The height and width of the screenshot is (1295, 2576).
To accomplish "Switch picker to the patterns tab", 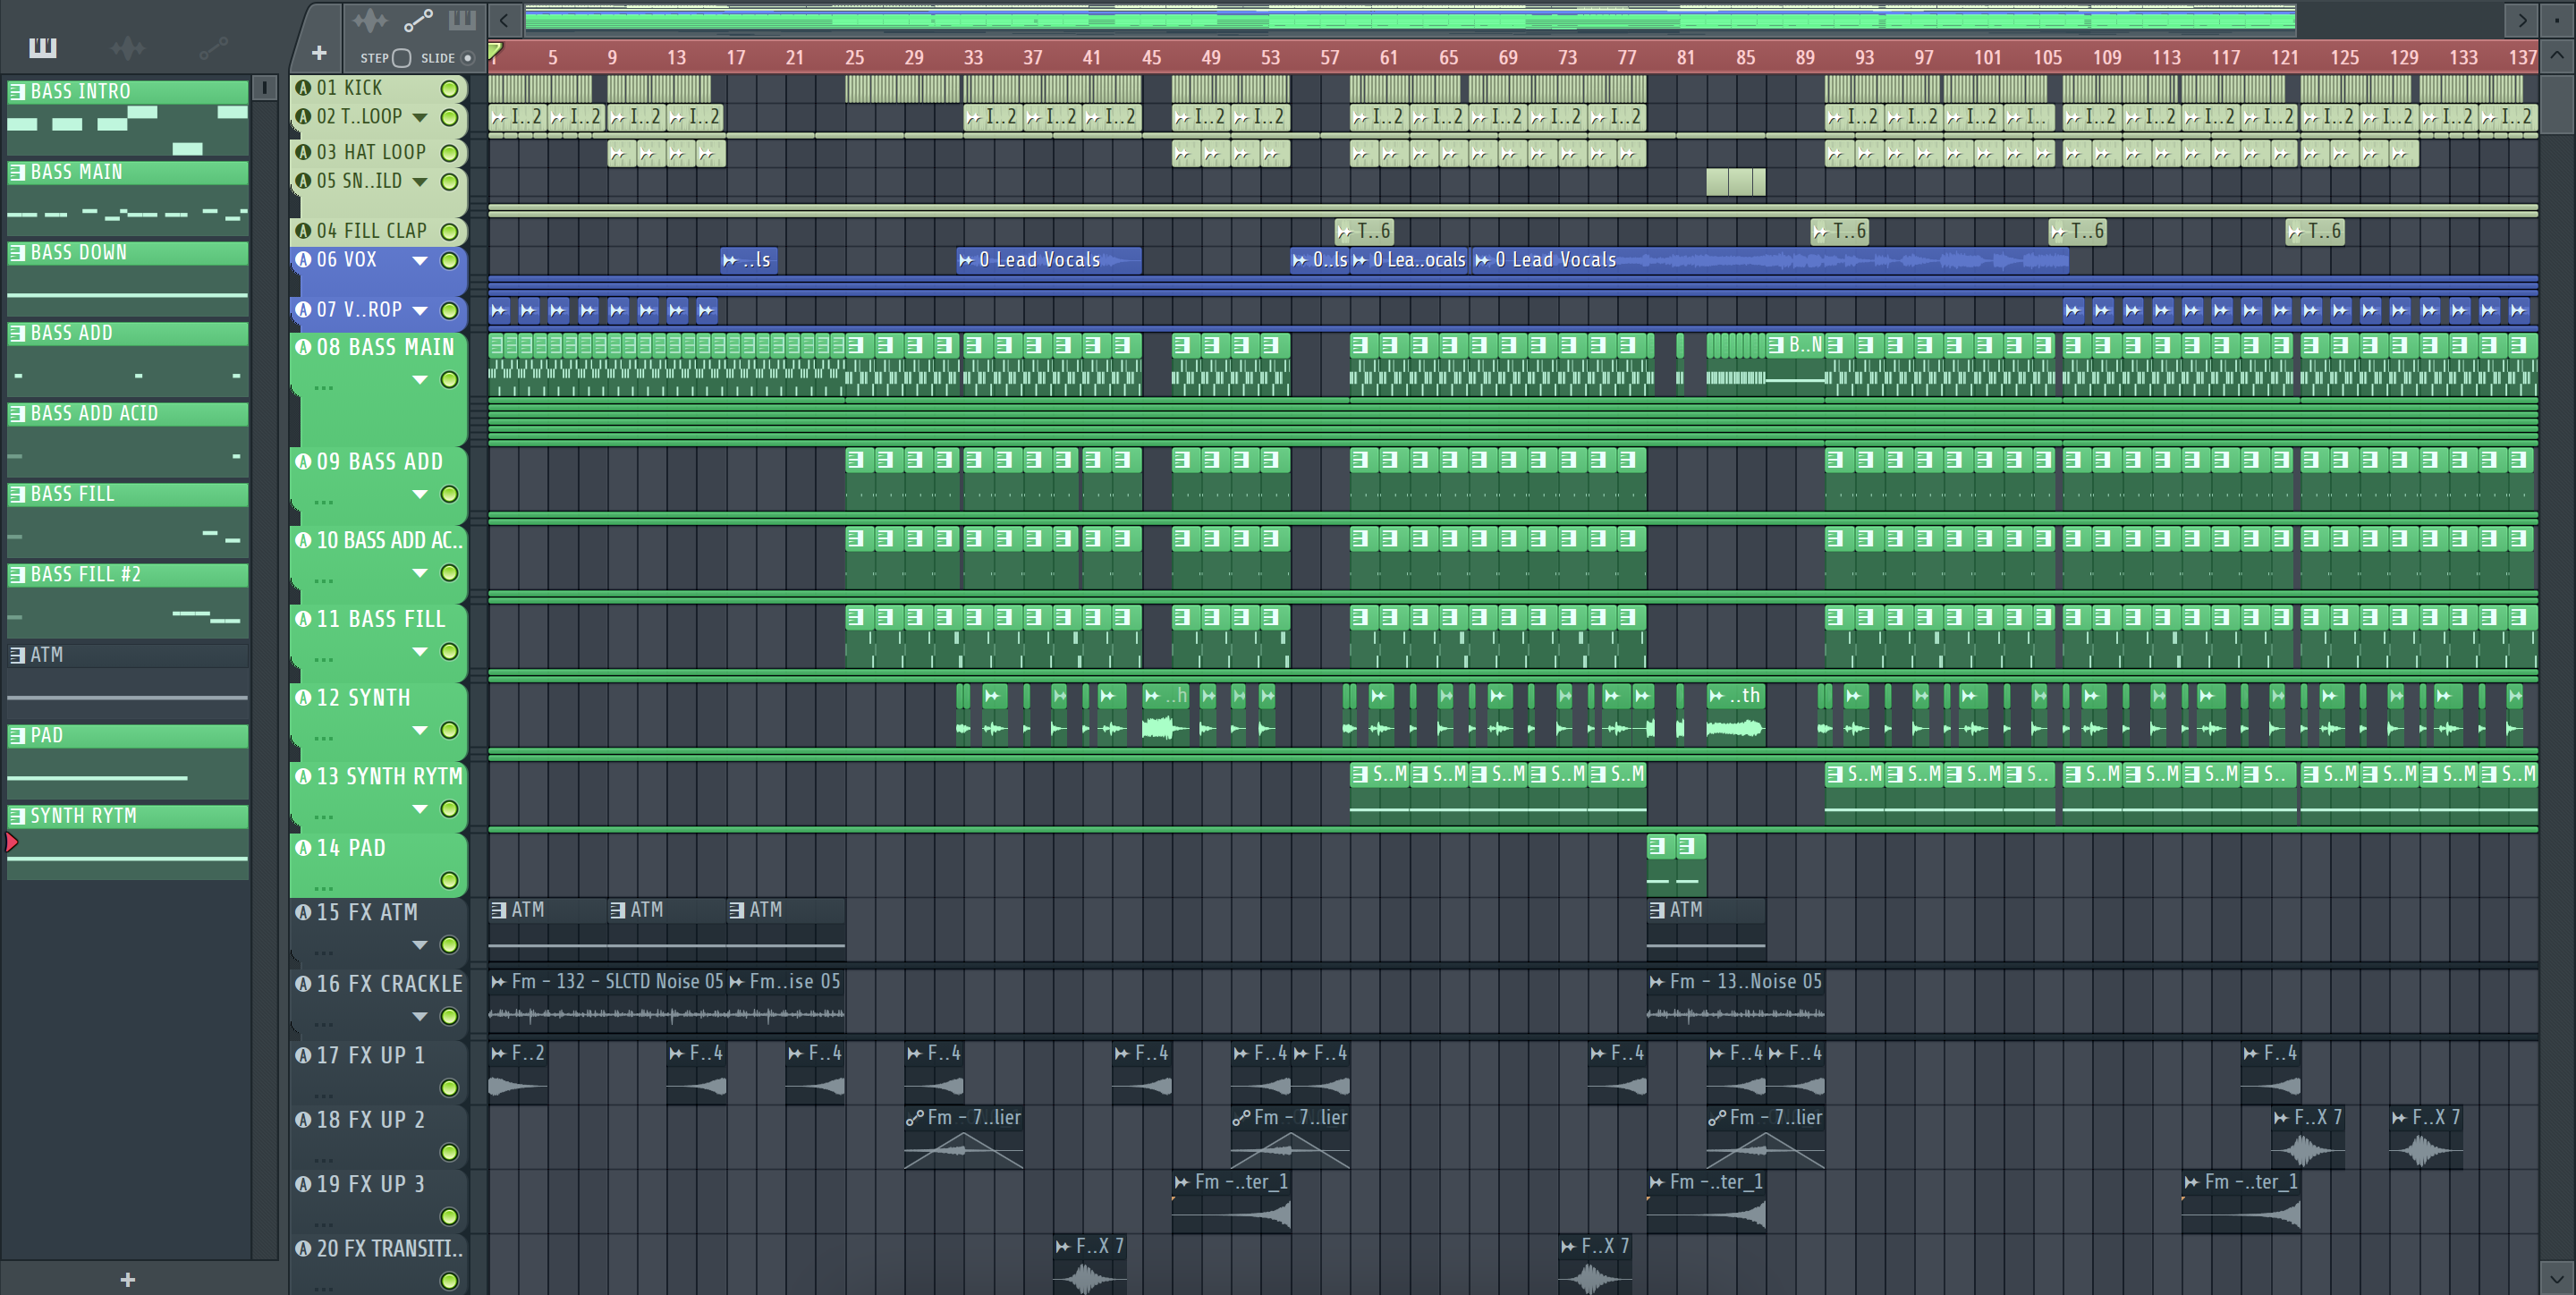I will (x=43, y=47).
